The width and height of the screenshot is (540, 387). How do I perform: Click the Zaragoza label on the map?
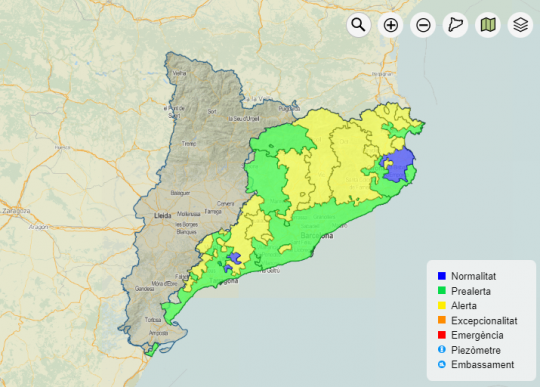pyautogui.click(x=16, y=211)
